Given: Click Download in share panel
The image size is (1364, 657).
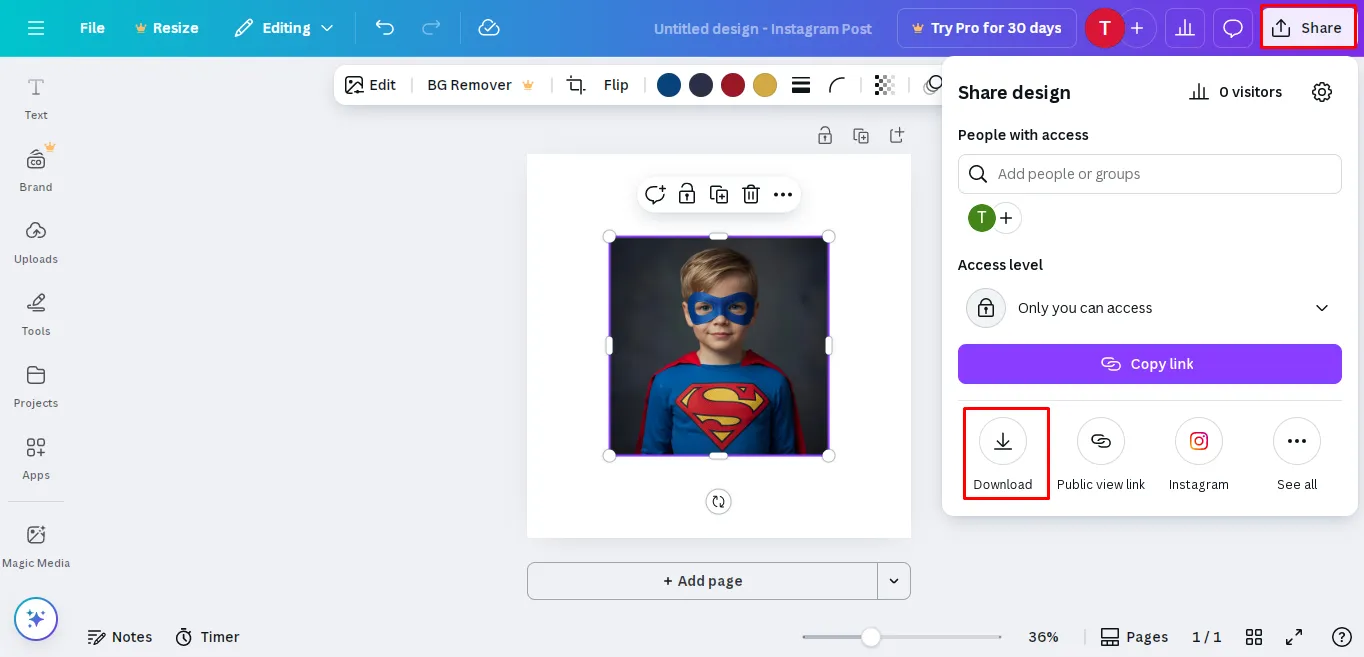Looking at the screenshot, I should (1003, 455).
